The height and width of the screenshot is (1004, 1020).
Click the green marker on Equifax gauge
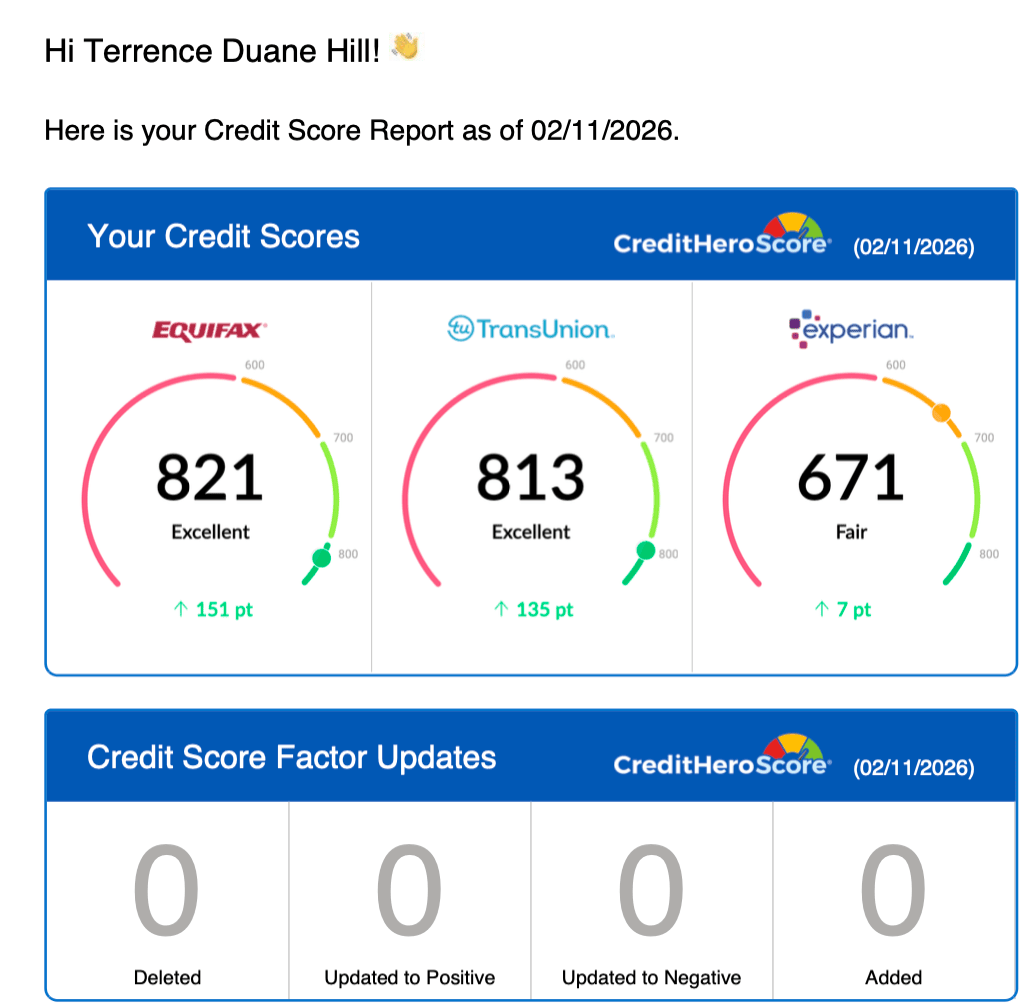[x=321, y=557]
